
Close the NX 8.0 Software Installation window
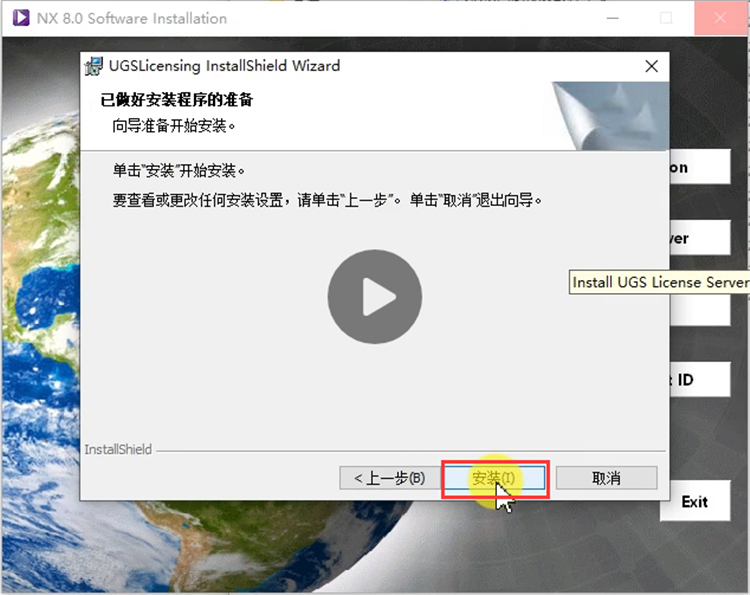pos(719,18)
